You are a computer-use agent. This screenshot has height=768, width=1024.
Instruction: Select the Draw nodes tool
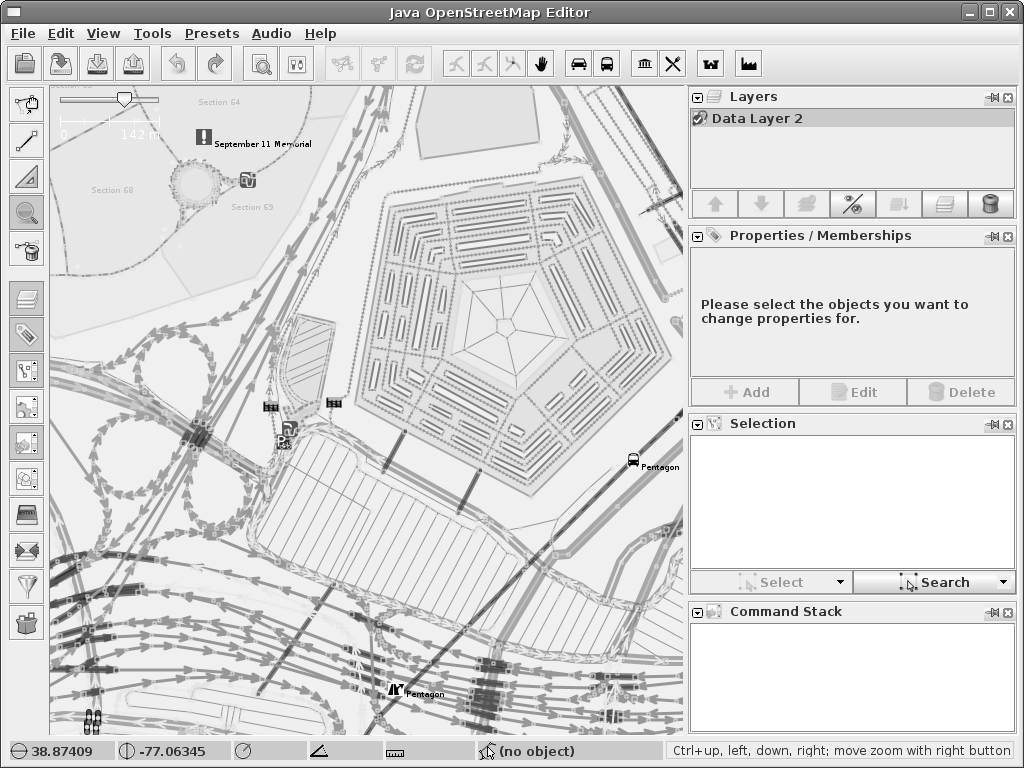pos(27,140)
